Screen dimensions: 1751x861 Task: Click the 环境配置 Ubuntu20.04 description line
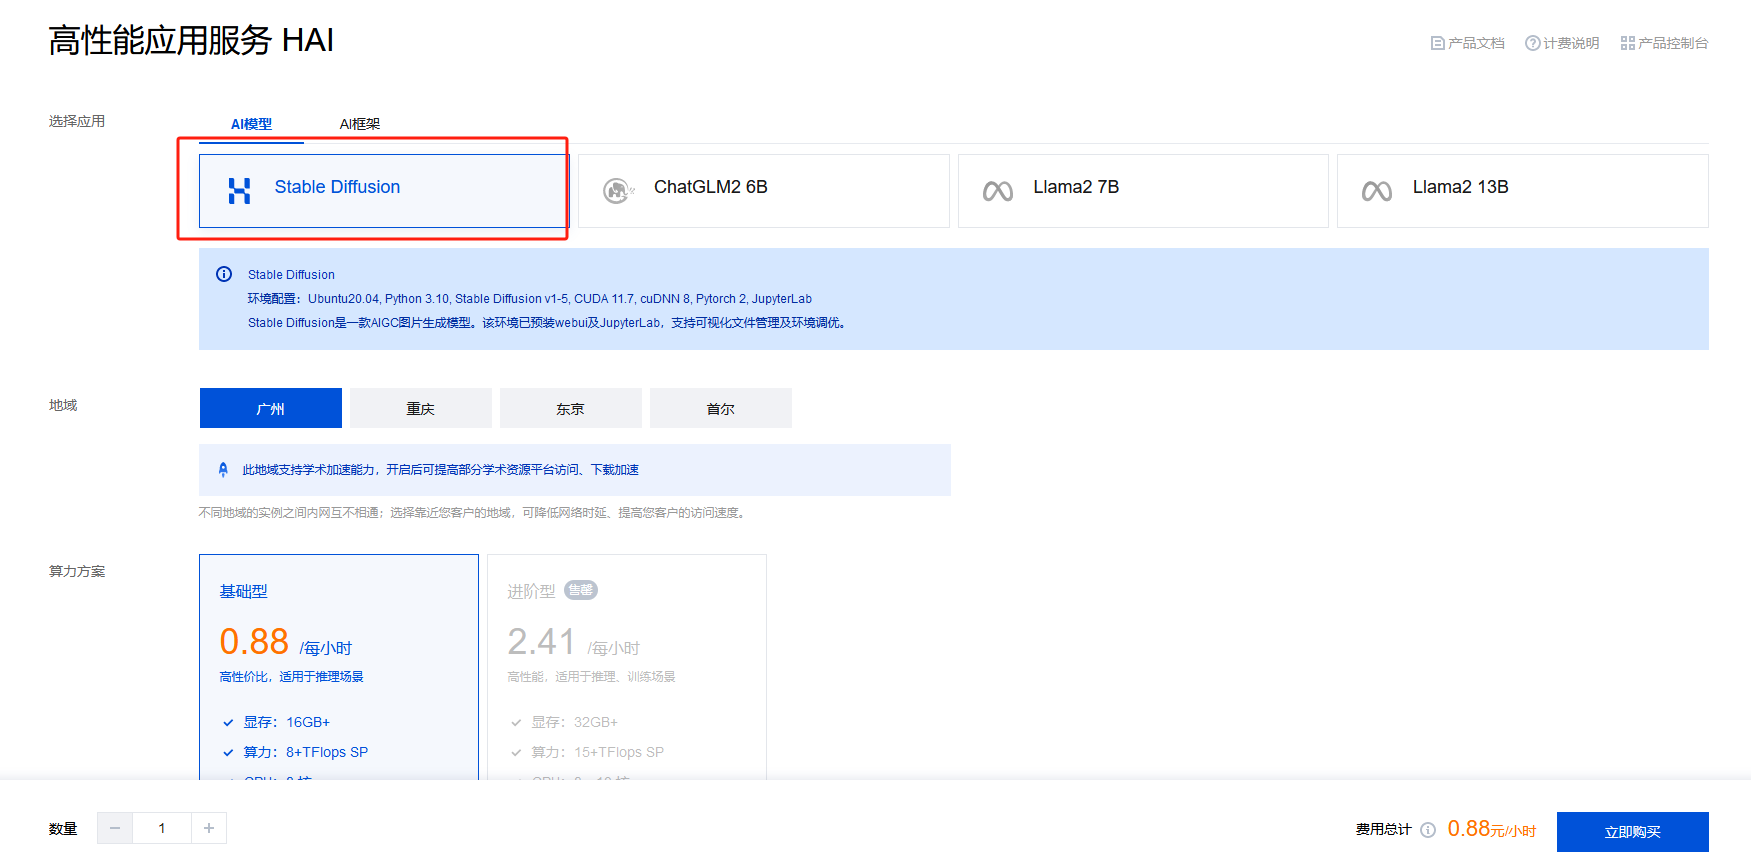(x=530, y=298)
